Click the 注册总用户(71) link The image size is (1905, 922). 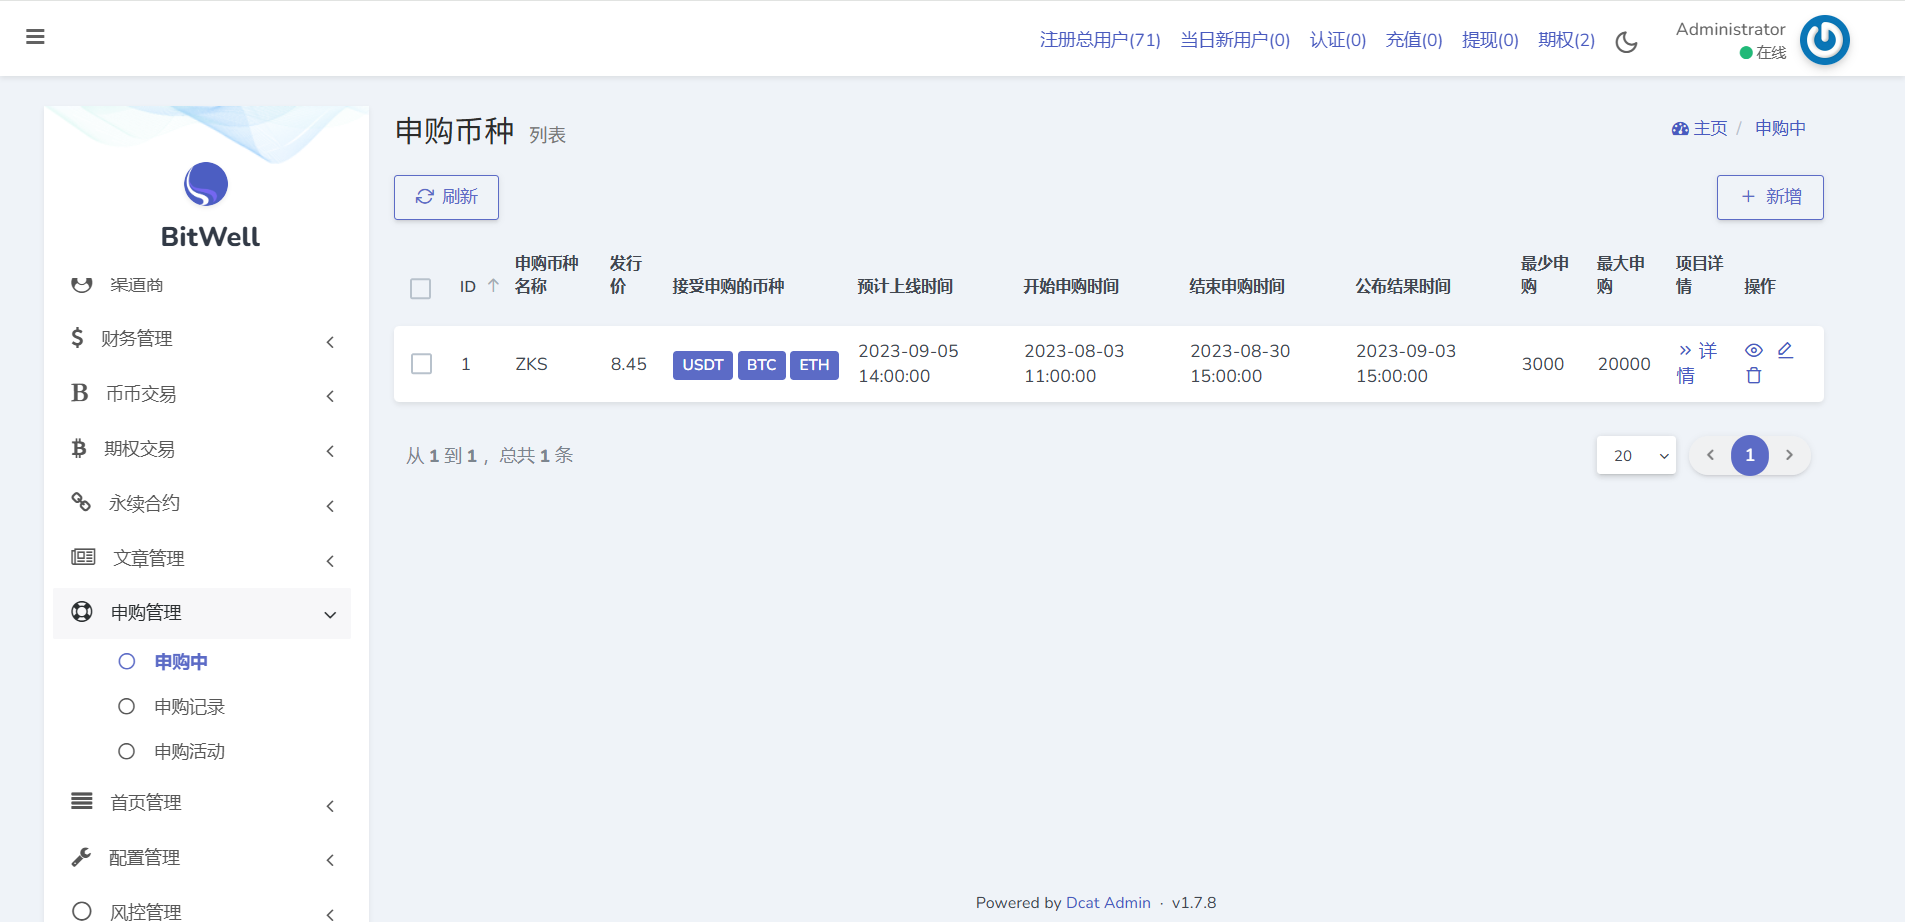[1099, 40]
